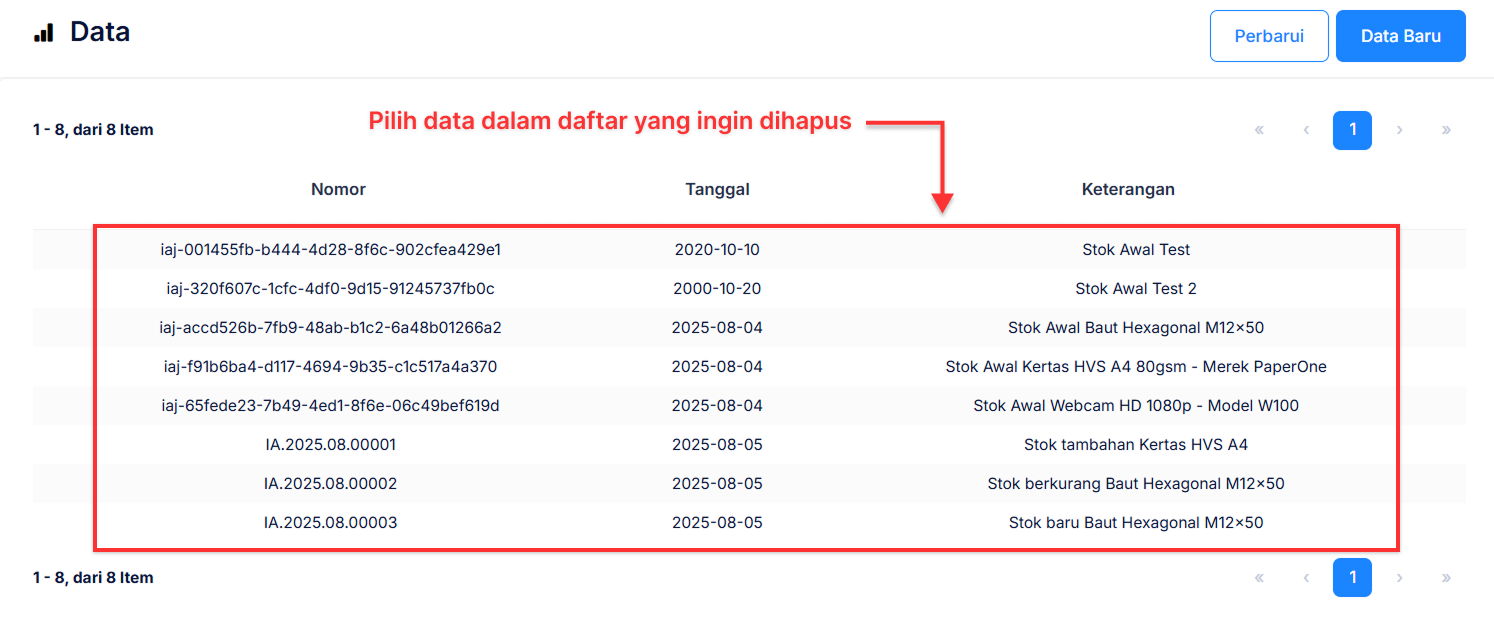Go to first page using bottom pagination

[1259, 577]
